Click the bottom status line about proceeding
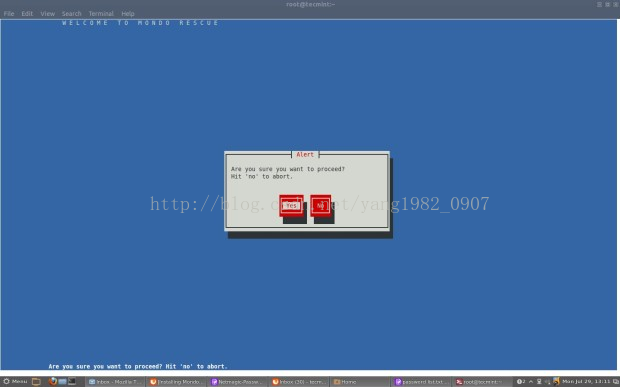Screen dimensions: 620x387 [x=138, y=366]
